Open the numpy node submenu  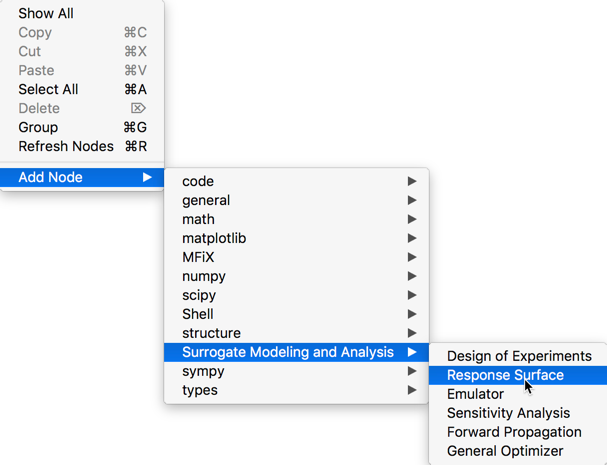coord(204,276)
